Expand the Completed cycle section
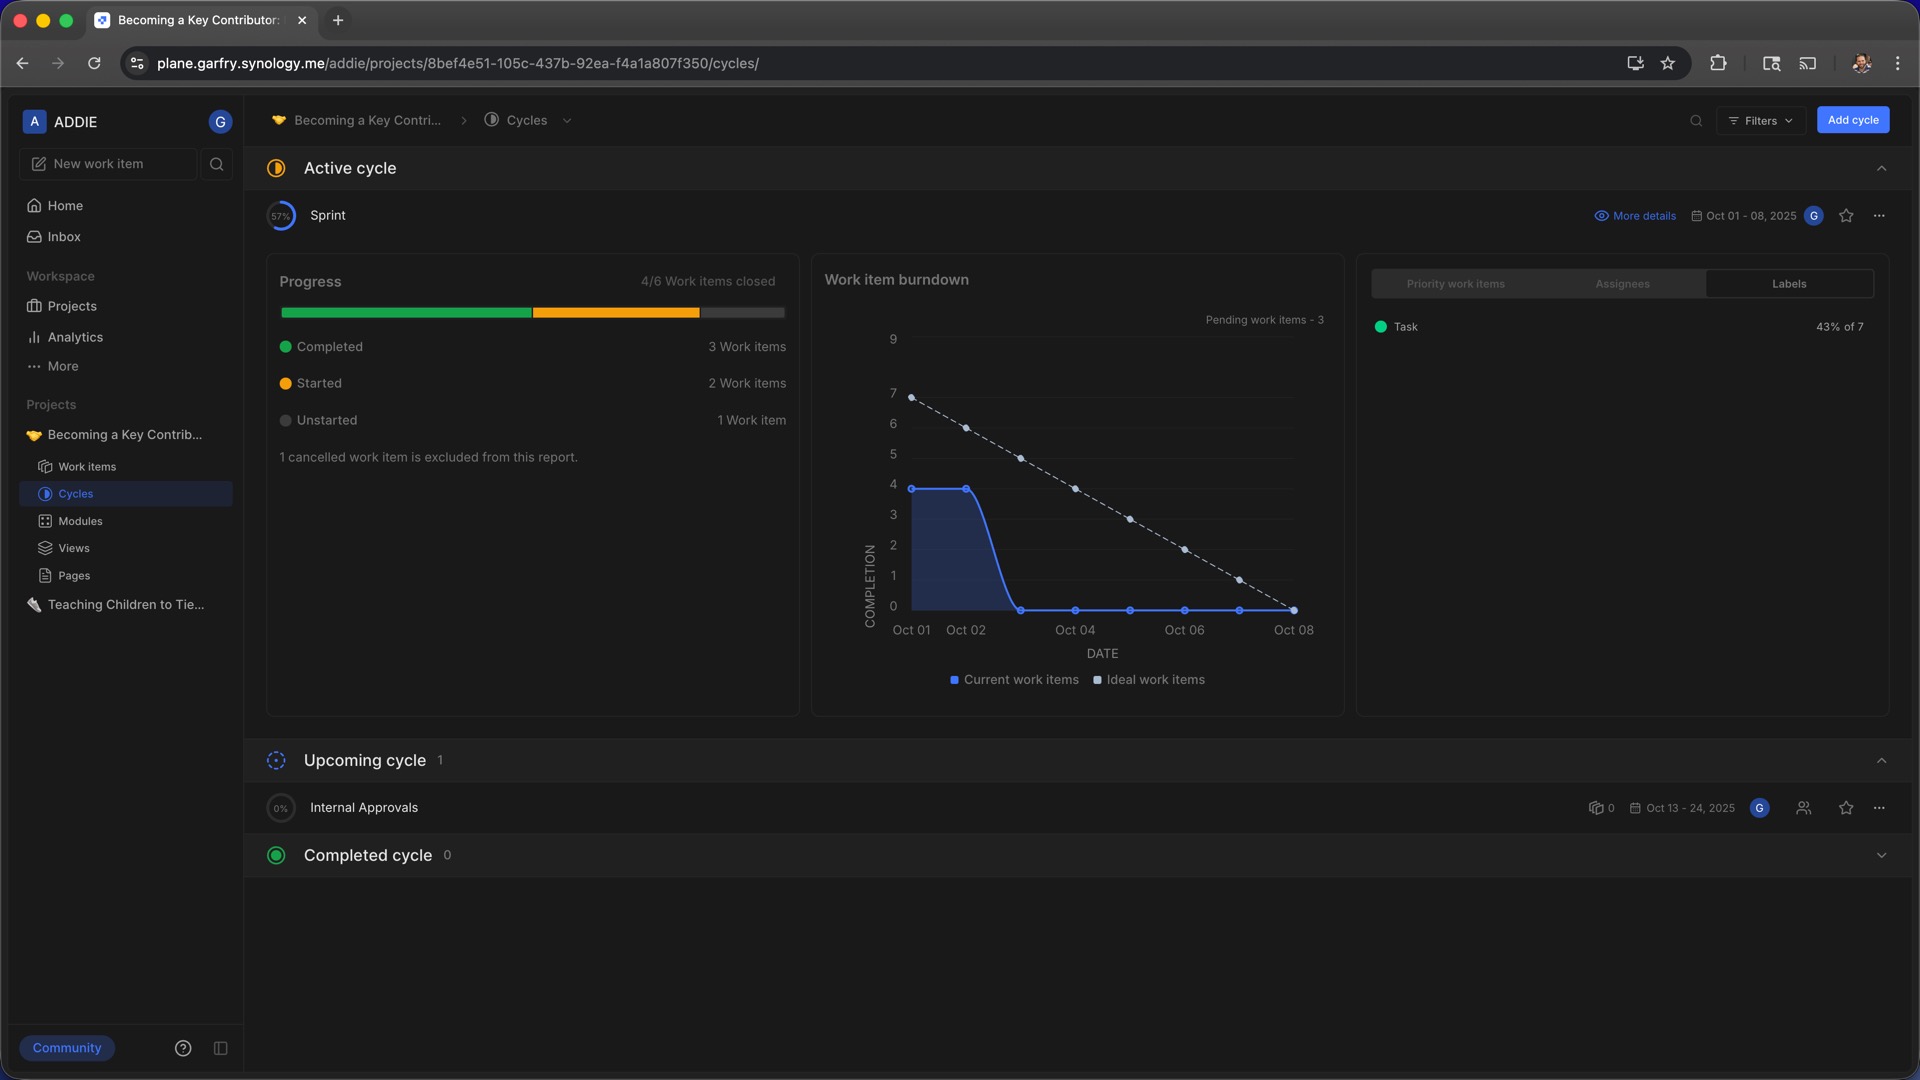This screenshot has width=1920, height=1080. click(1881, 856)
